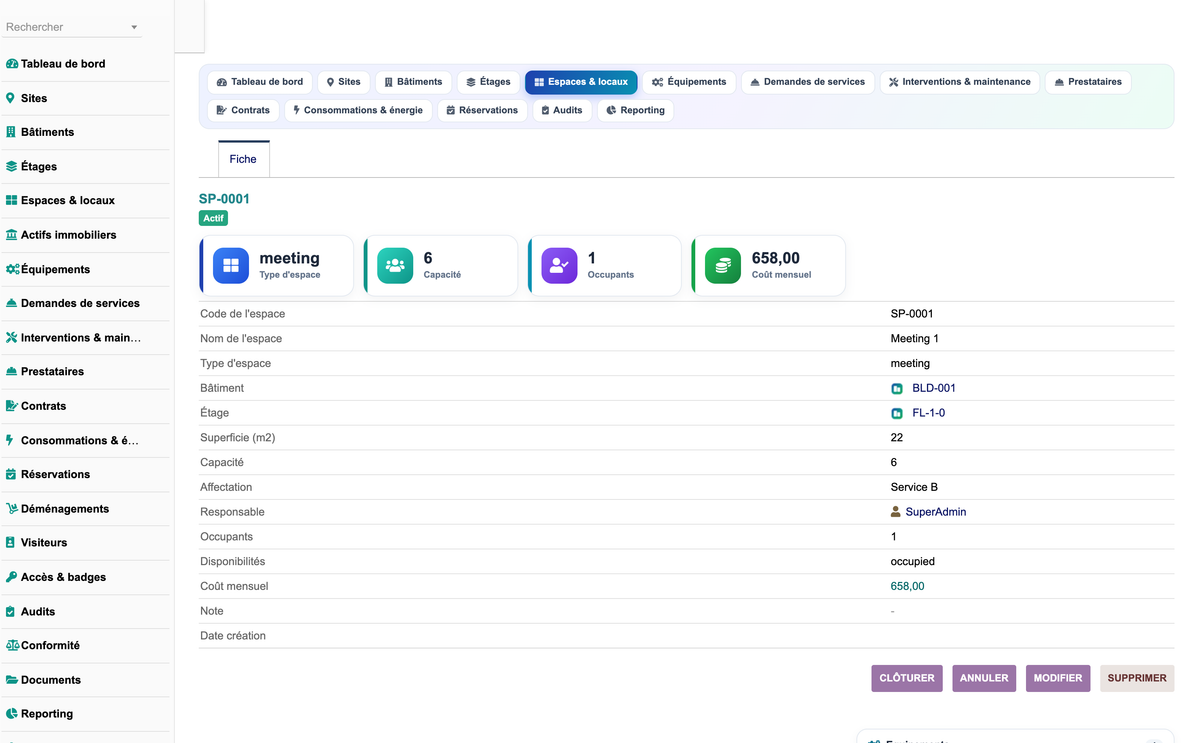Click the blue meeting space type icon

point(231,266)
